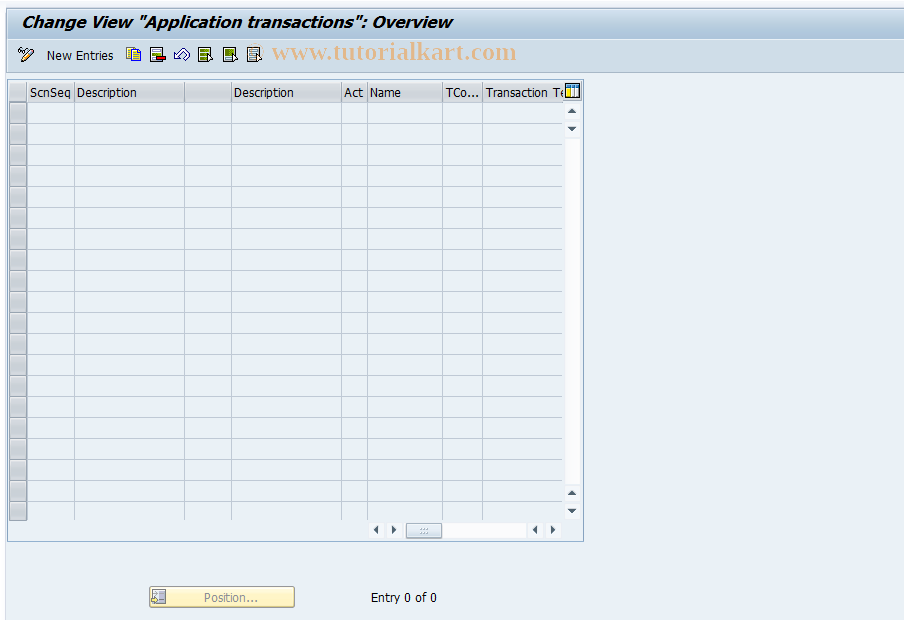Click the New Entries button

point(80,55)
